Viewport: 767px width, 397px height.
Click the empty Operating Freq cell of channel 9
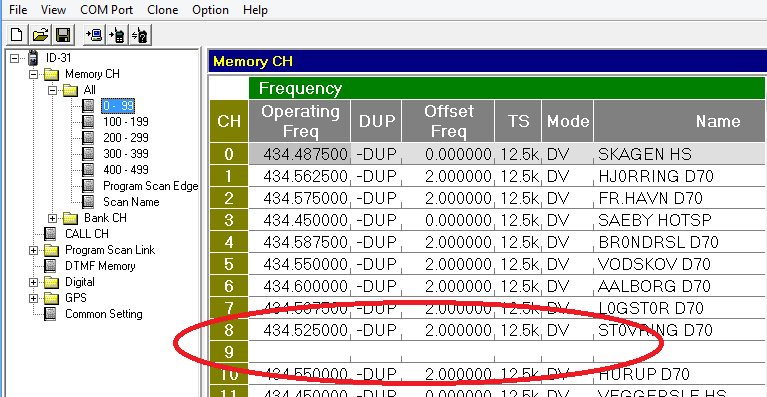299,353
